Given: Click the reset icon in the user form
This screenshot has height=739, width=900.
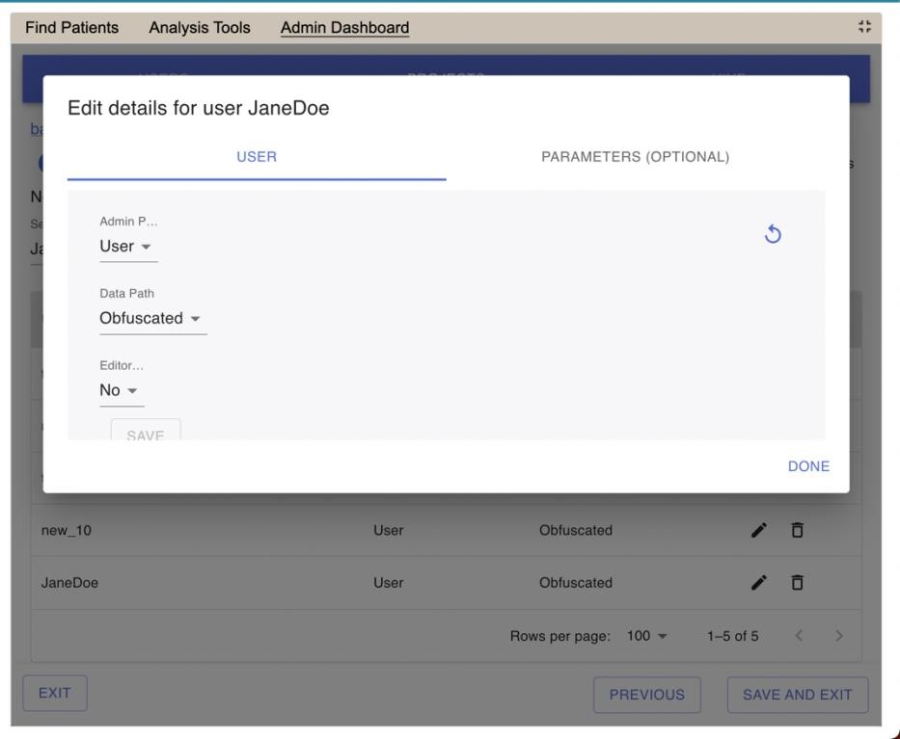Looking at the screenshot, I should point(772,234).
